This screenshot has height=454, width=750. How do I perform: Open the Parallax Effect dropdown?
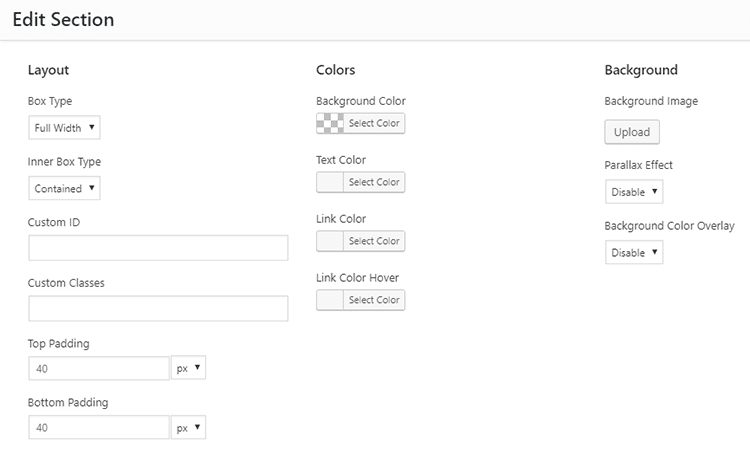click(634, 192)
